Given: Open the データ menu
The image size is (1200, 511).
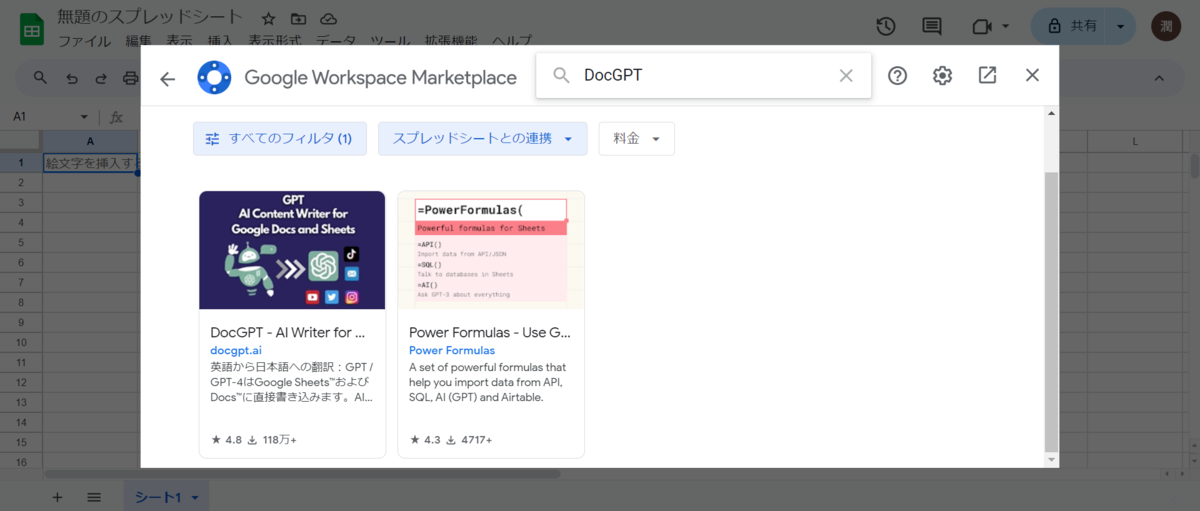Looking at the screenshot, I should (336, 42).
